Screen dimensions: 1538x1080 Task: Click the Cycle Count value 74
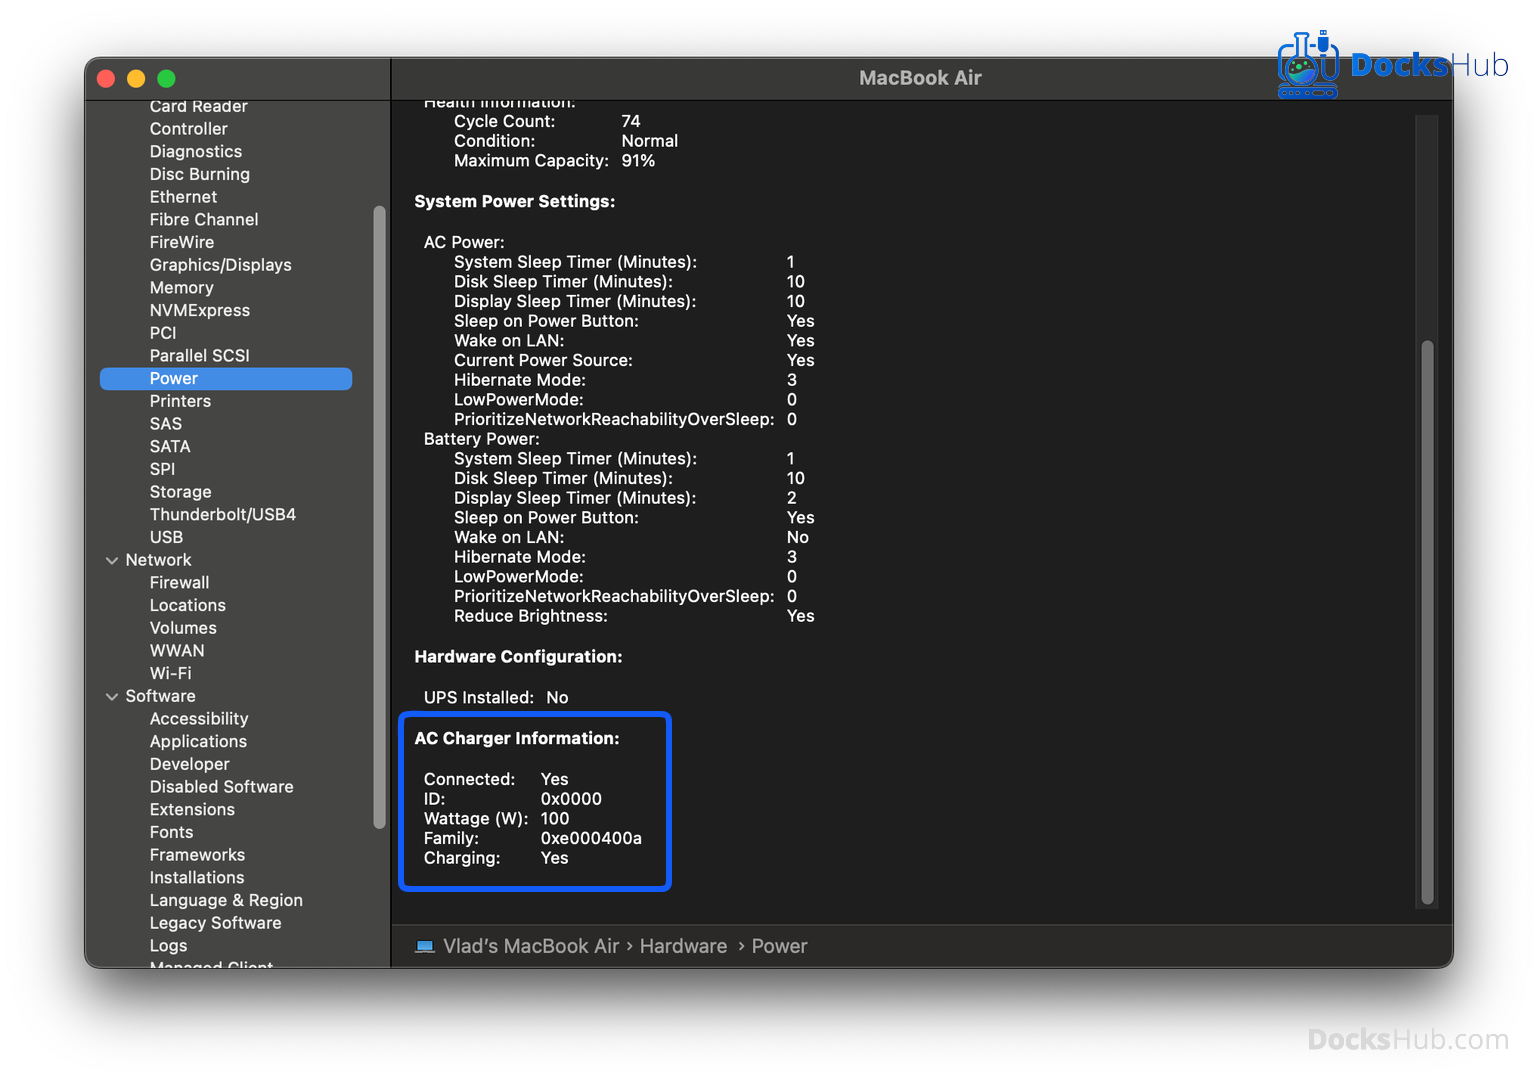[x=631, y=121]
